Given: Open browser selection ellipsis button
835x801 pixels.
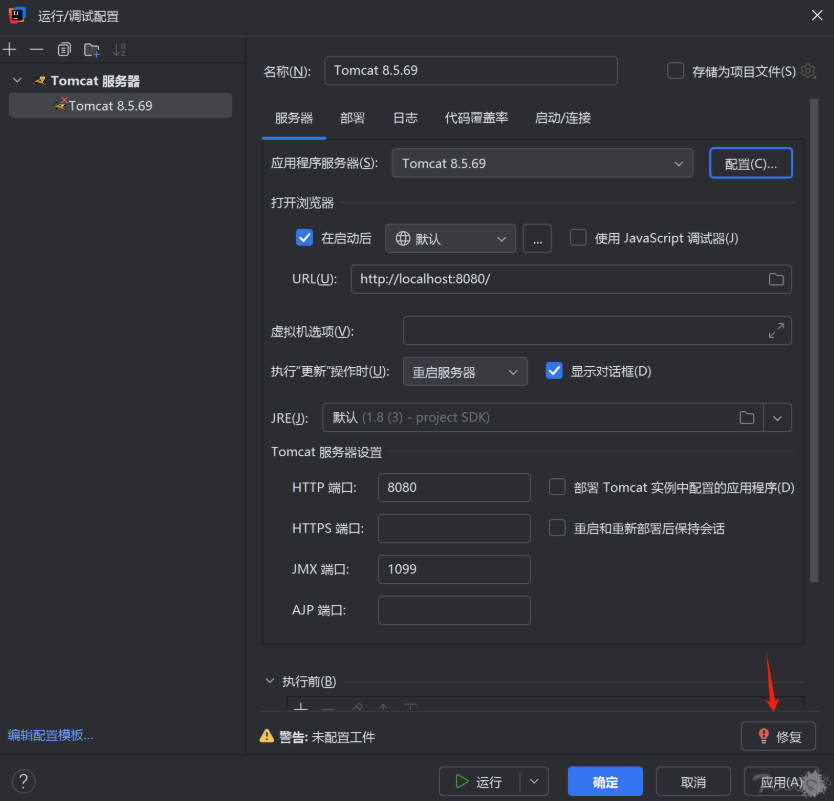Looking at the screenshot, I should click(537, 238).
